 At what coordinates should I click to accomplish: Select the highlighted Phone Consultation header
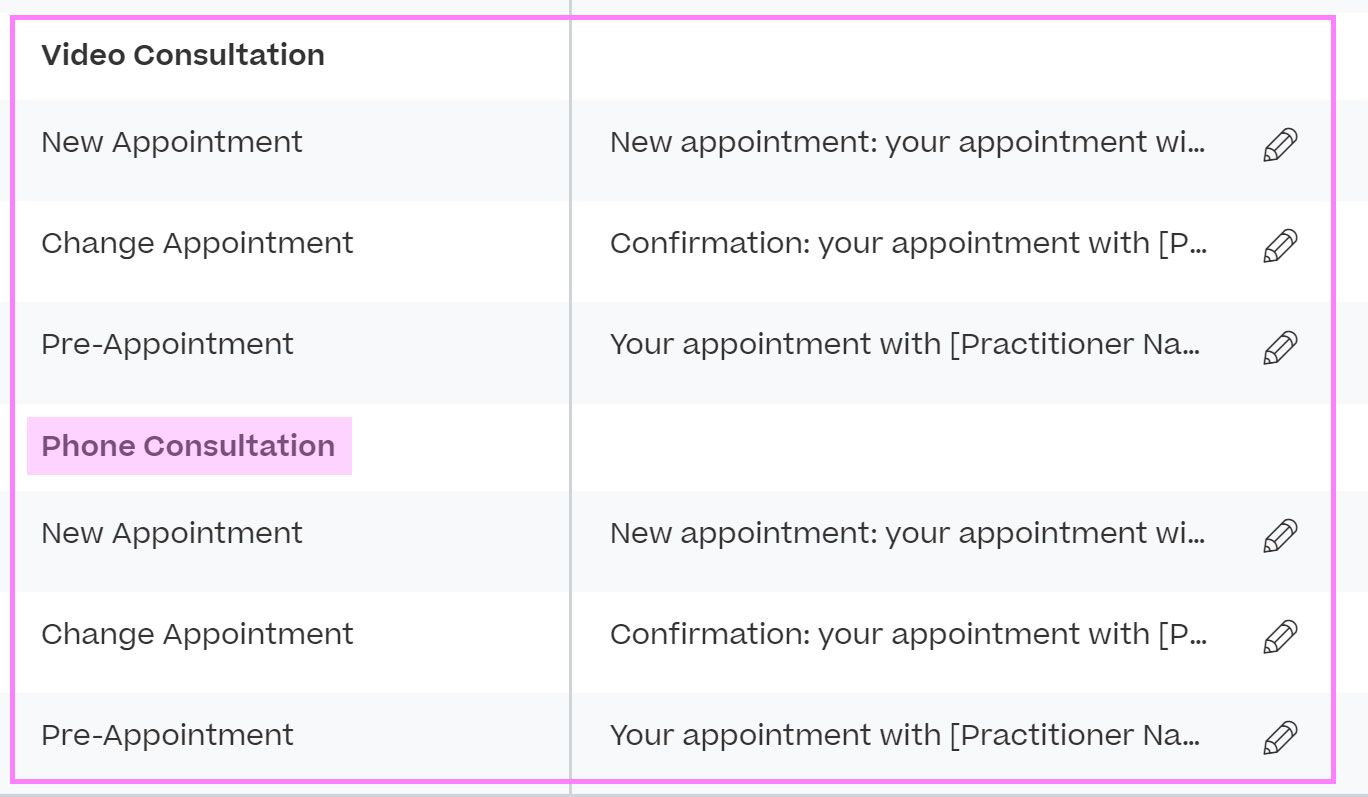point(189,446)
